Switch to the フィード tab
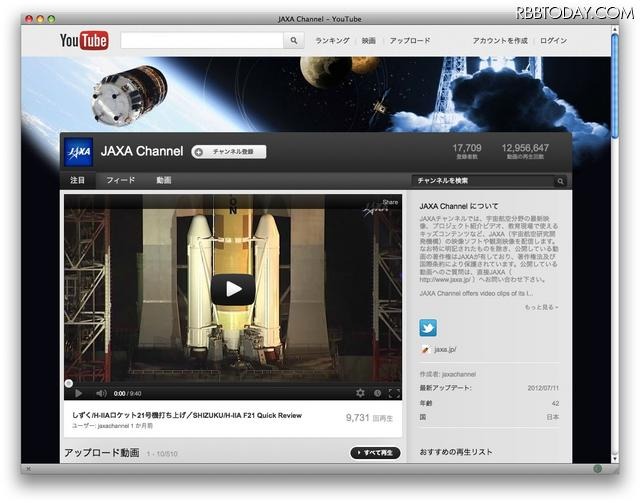The image size is (640, 503). pyautogui.click(x=121, y=180)
